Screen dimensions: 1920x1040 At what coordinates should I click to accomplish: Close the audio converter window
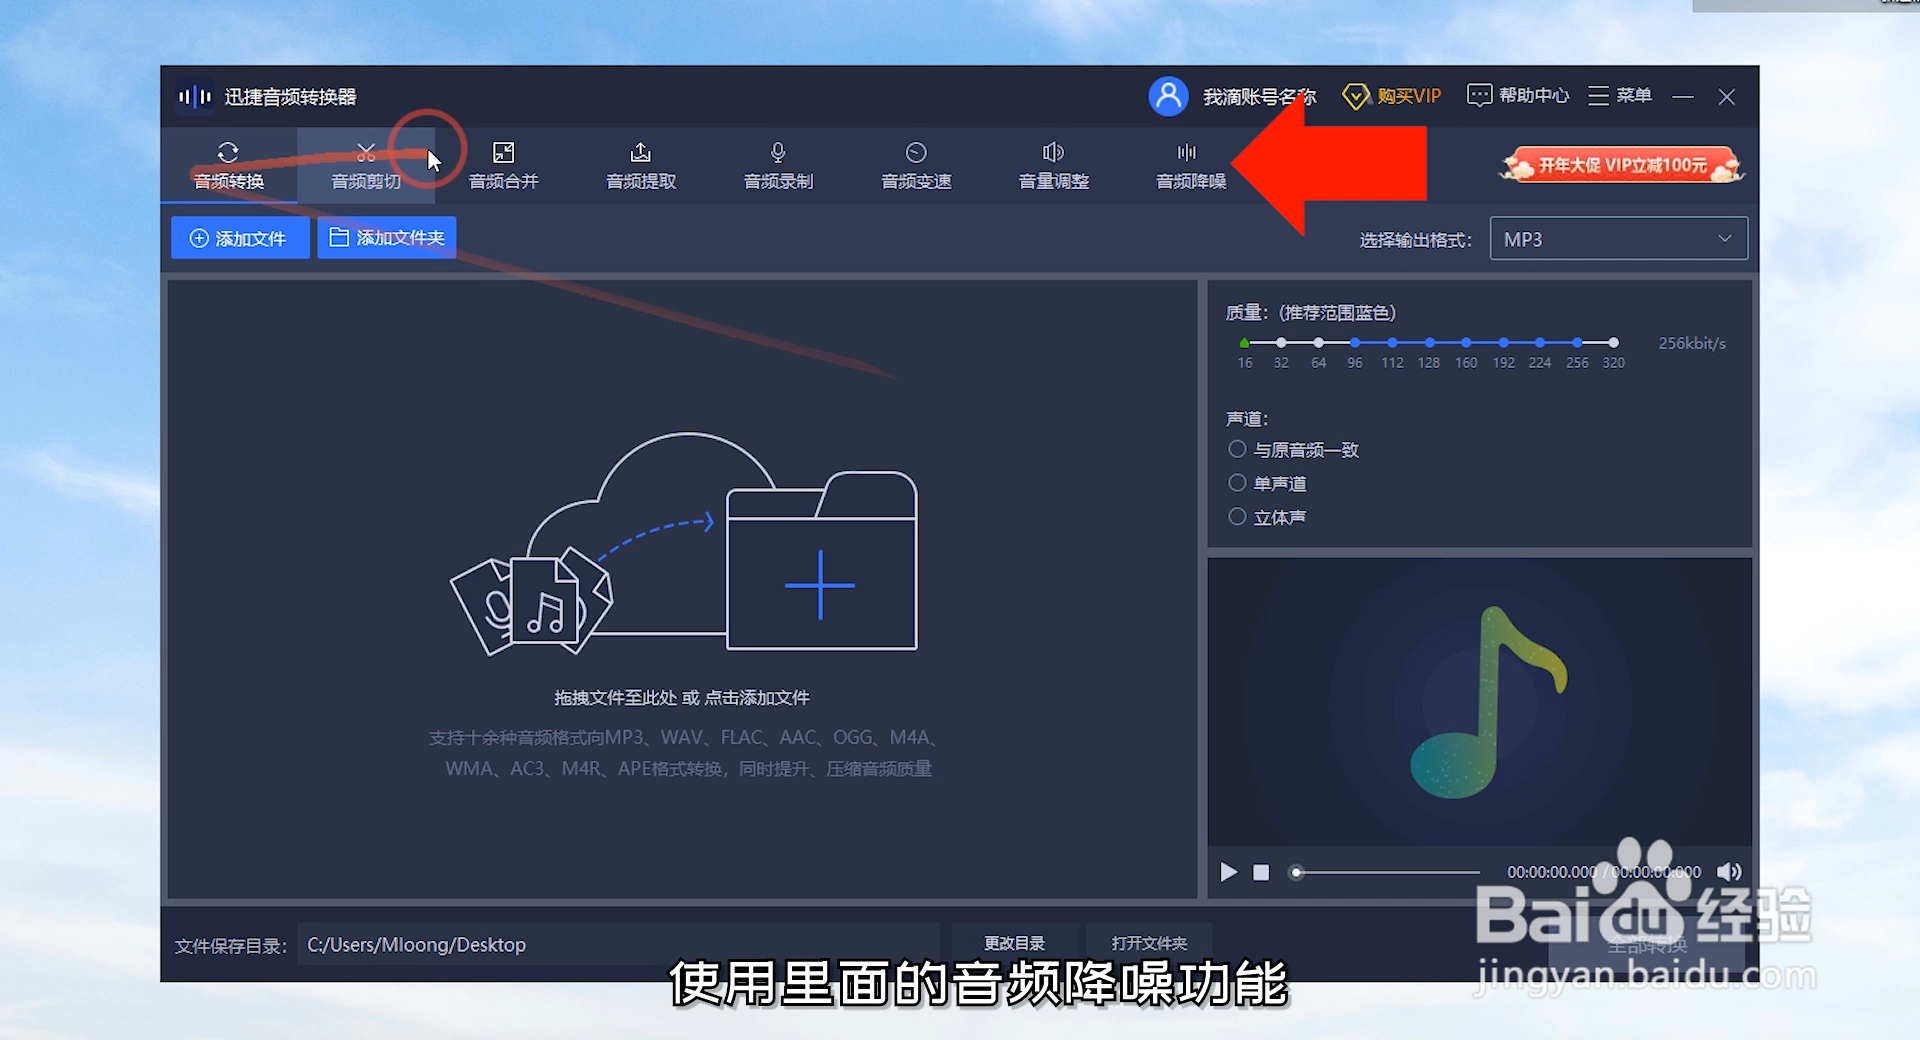1726,97
